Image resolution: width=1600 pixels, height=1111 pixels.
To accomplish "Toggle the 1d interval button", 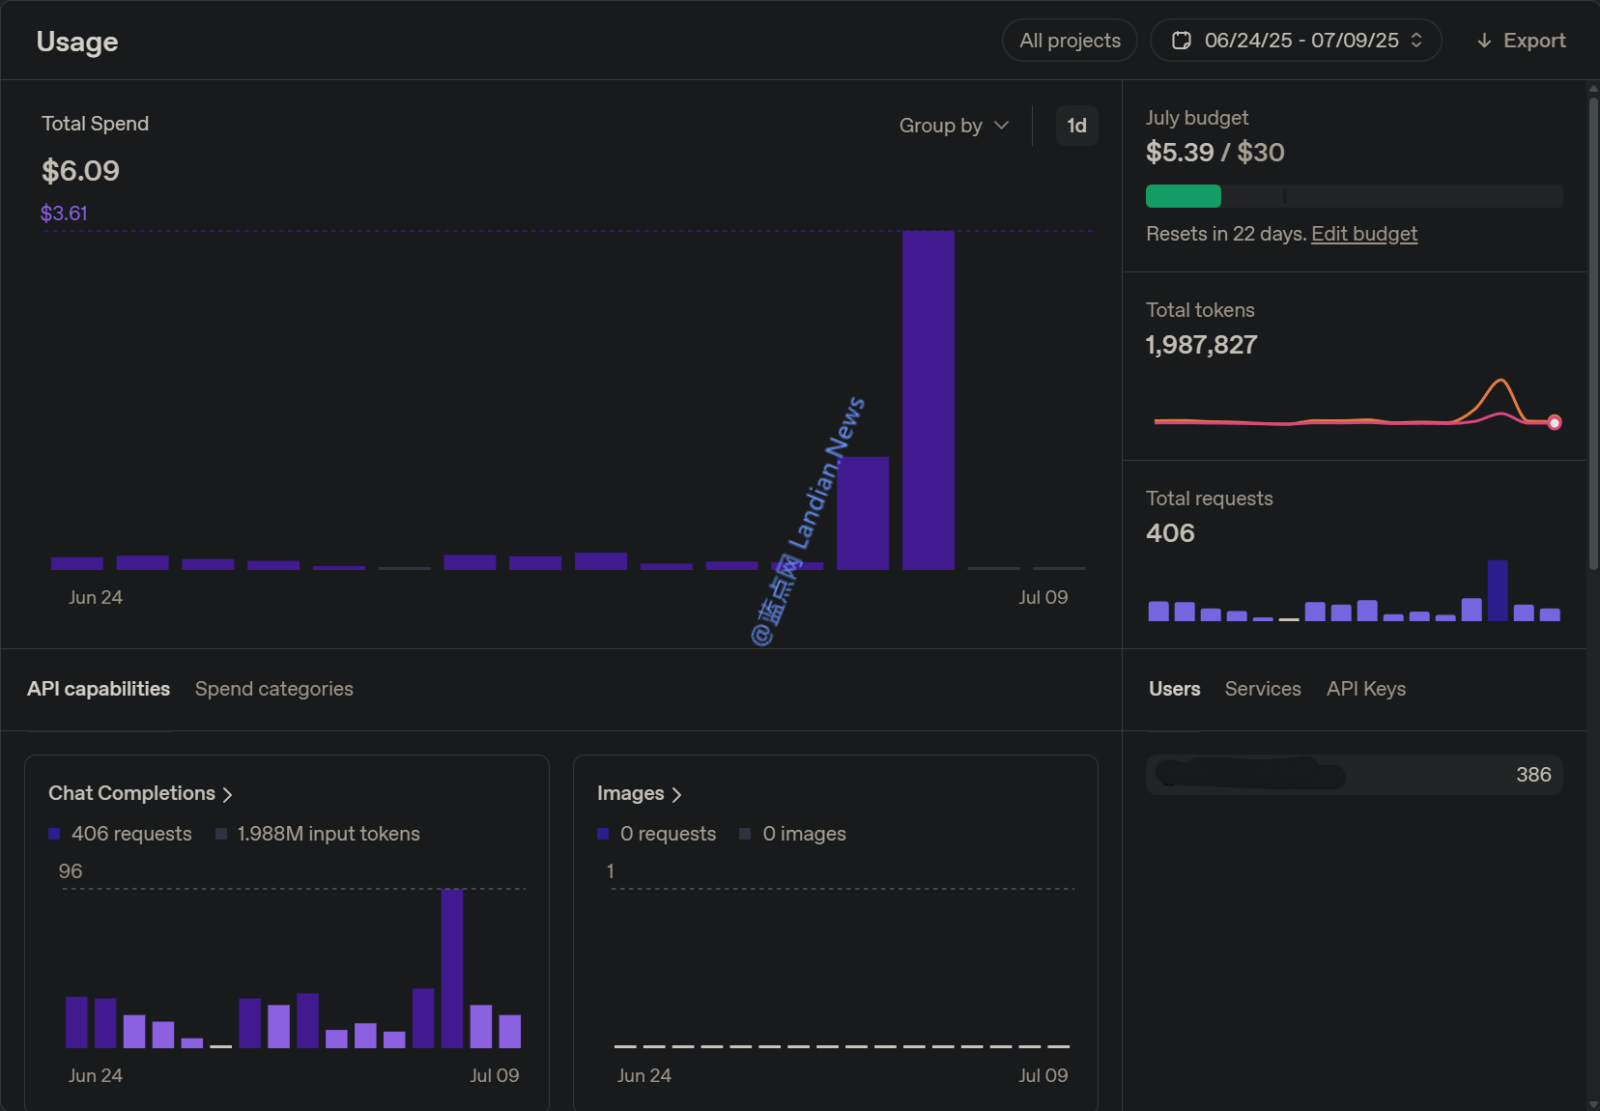I will click(1076, 126).
